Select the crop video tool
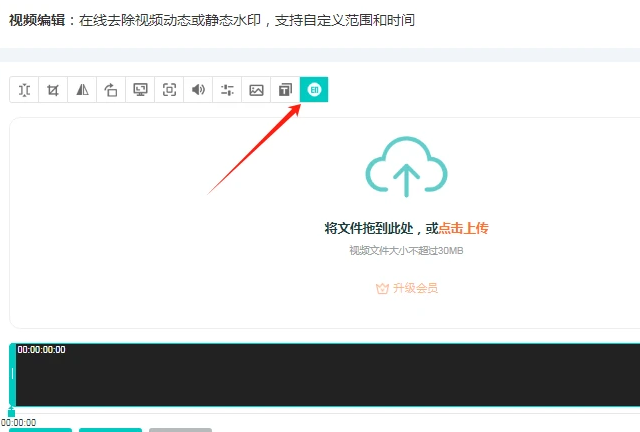This screenshot has height=432, width=640. pyautogui.click(x=53, y=90)
